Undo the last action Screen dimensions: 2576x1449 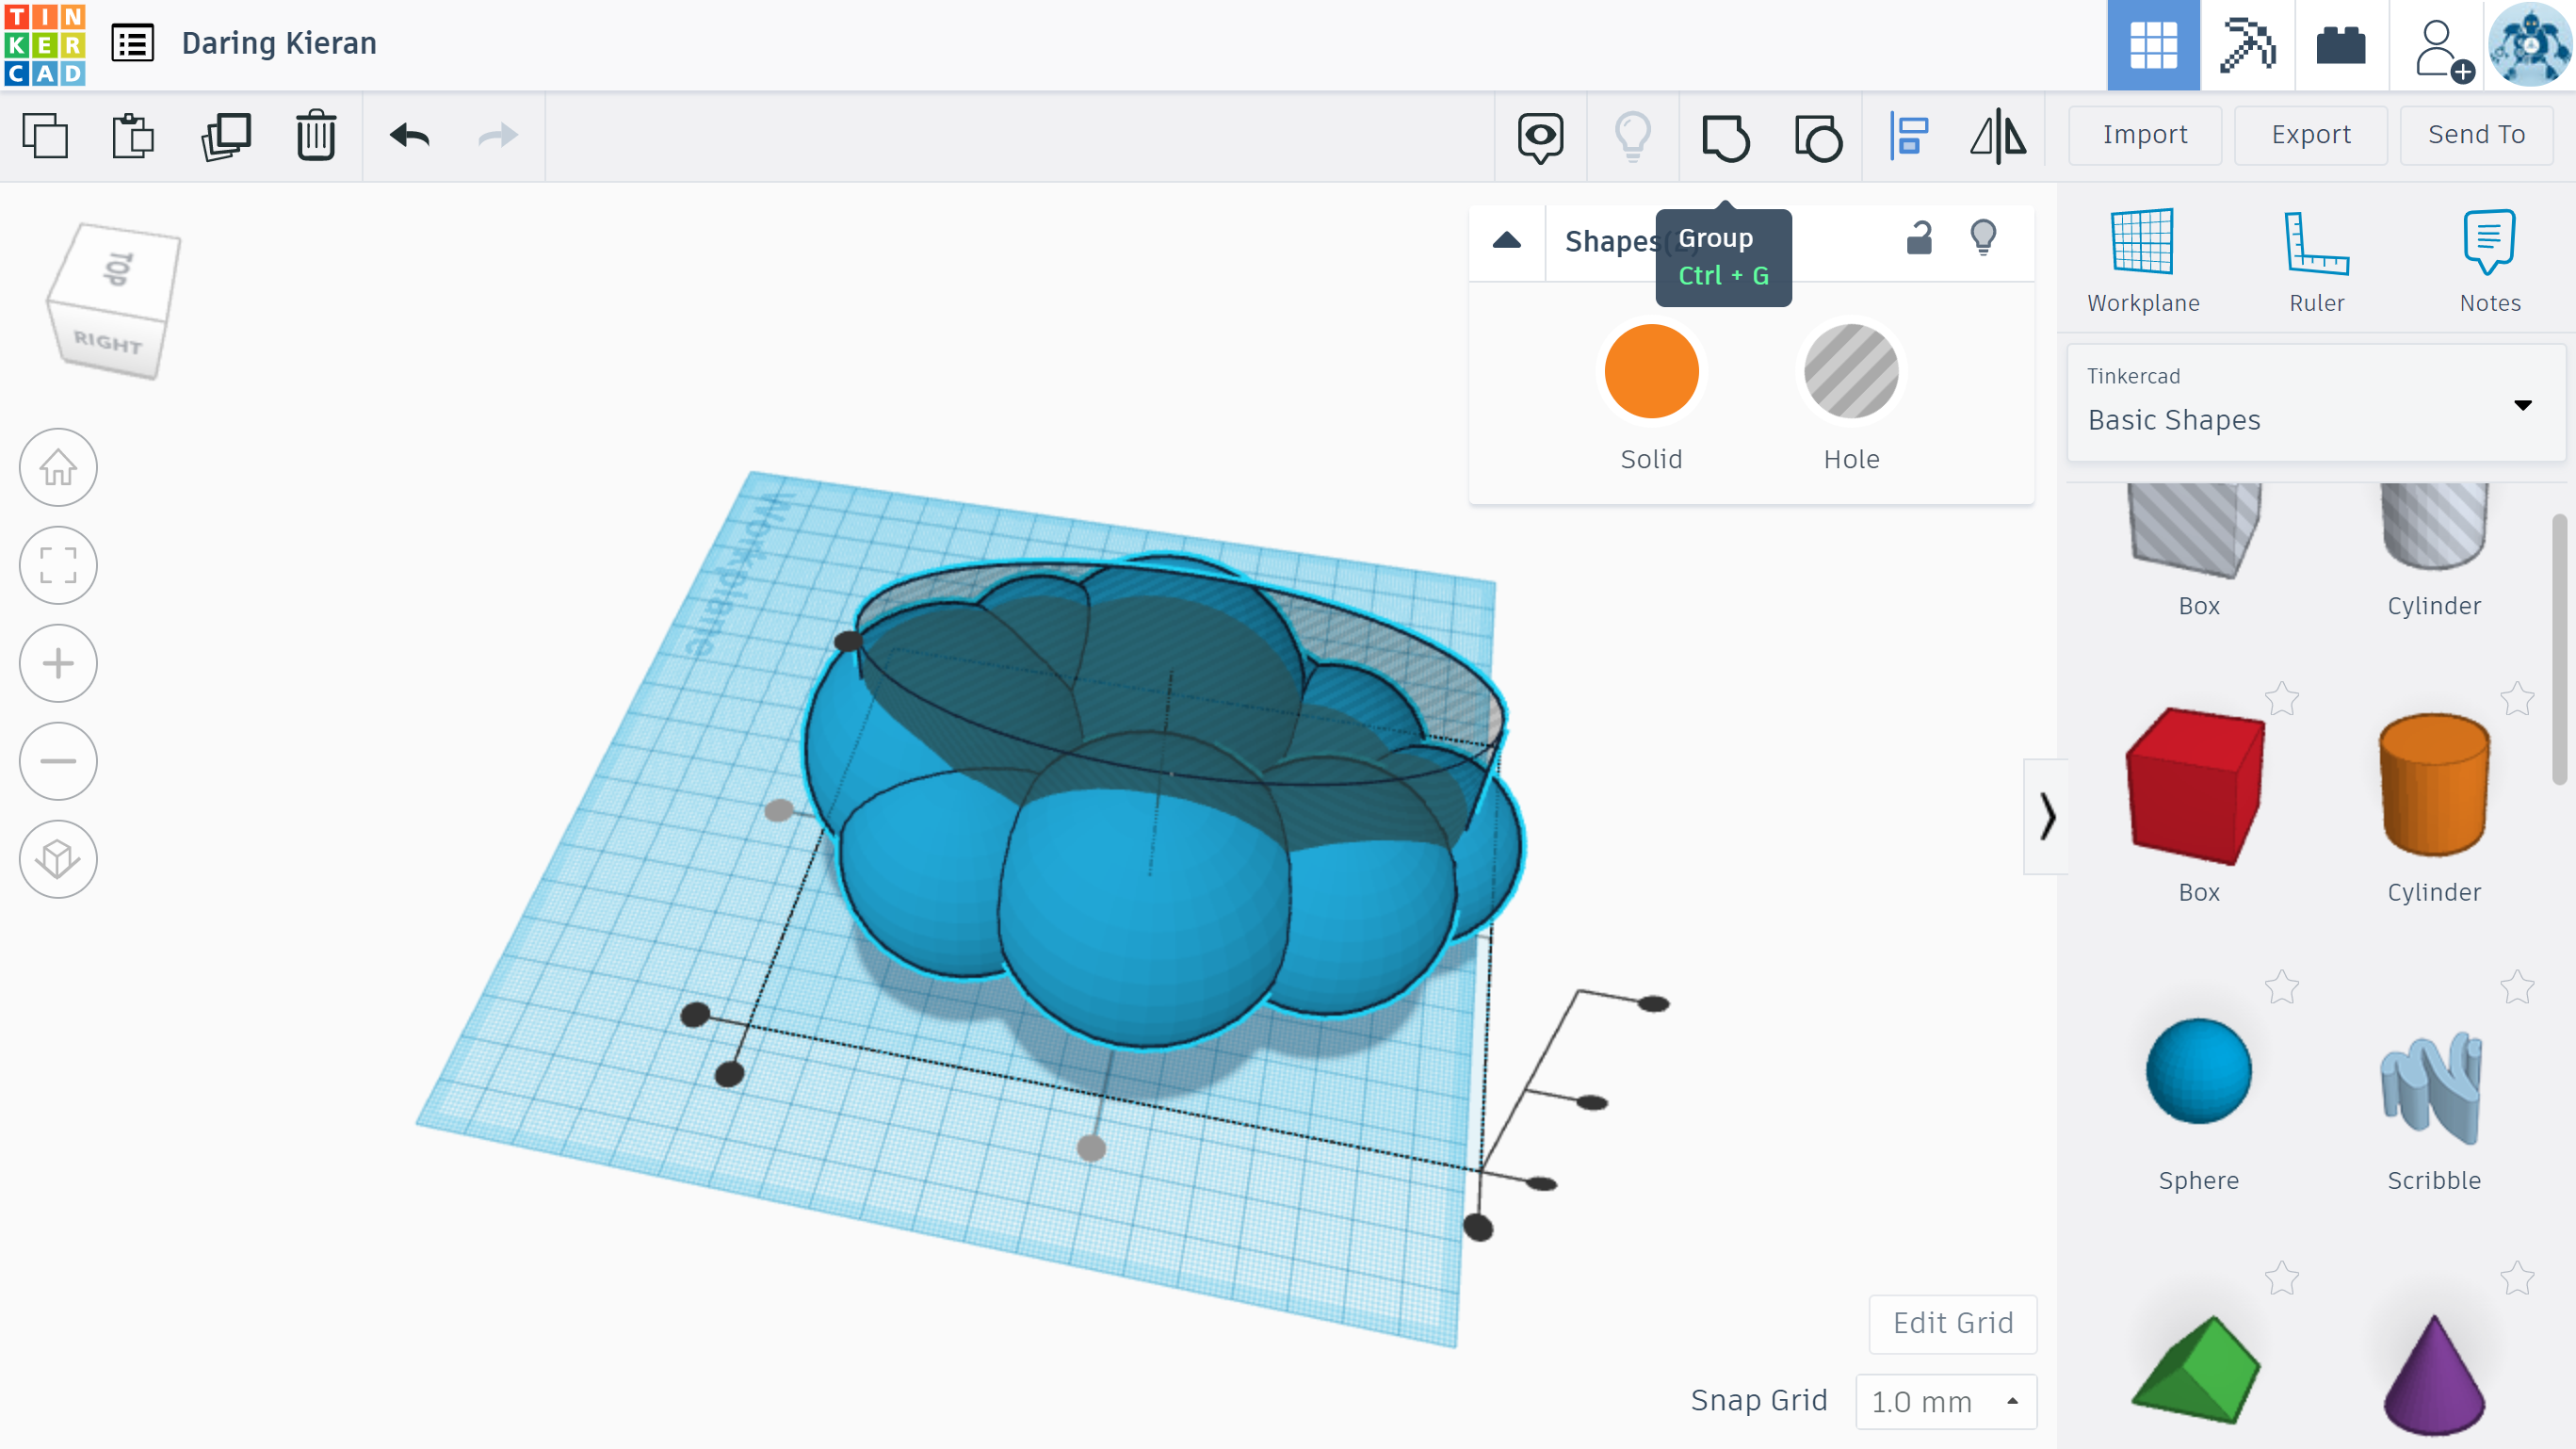409,136
